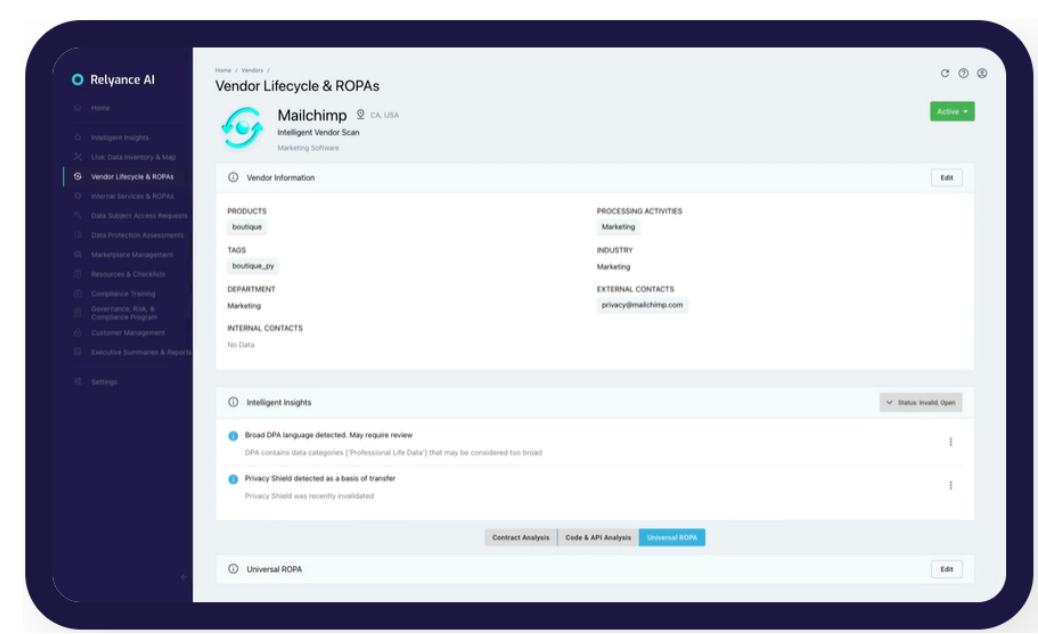Click the info icon beside Intelligent Insights heading
The height and width of the screenshot is (634, 1038).
pyautogui.click(x=233, y=402)
